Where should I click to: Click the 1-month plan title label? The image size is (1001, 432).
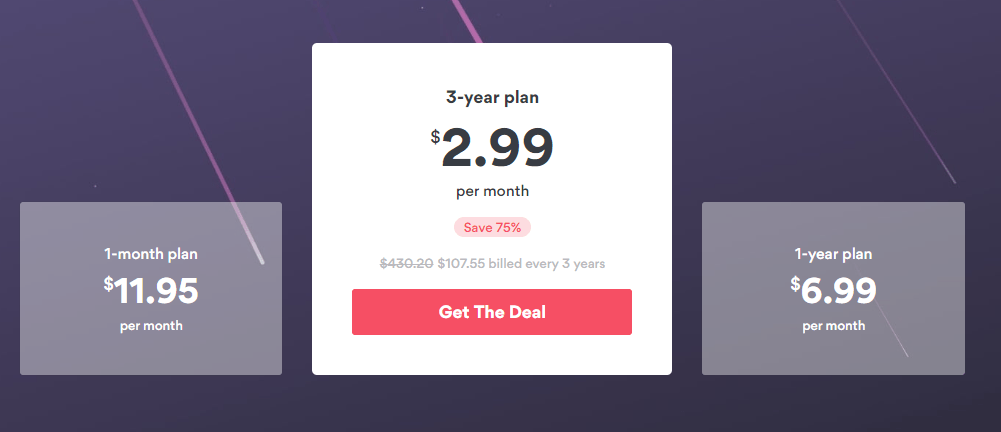pyautogui.click(x=151, y=254)
